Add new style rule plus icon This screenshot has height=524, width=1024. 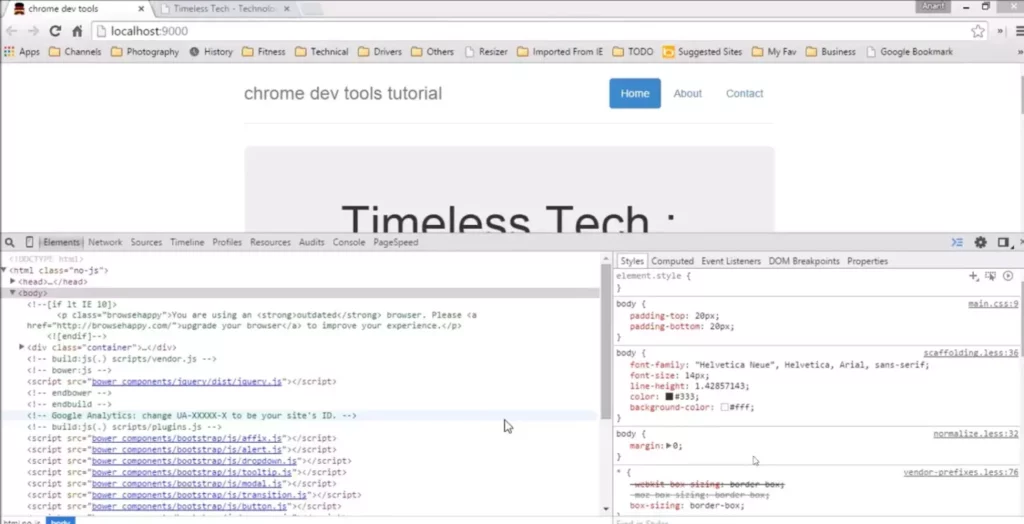click(973, 276)
